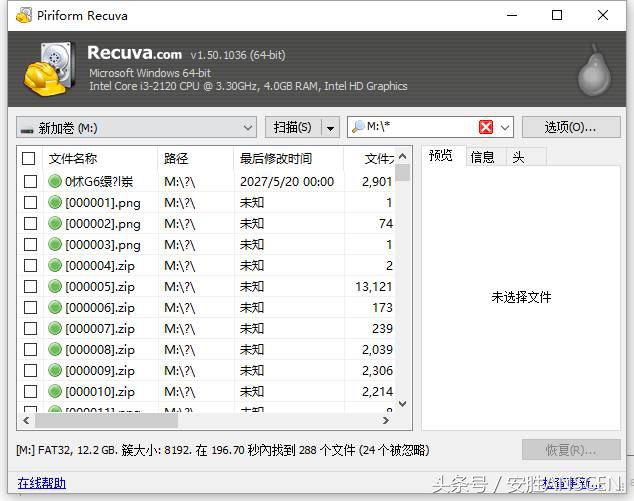Click vertical scrollbar down arrow
The image size is (634, 501).
pyautogui.click(x=402, y=404)
